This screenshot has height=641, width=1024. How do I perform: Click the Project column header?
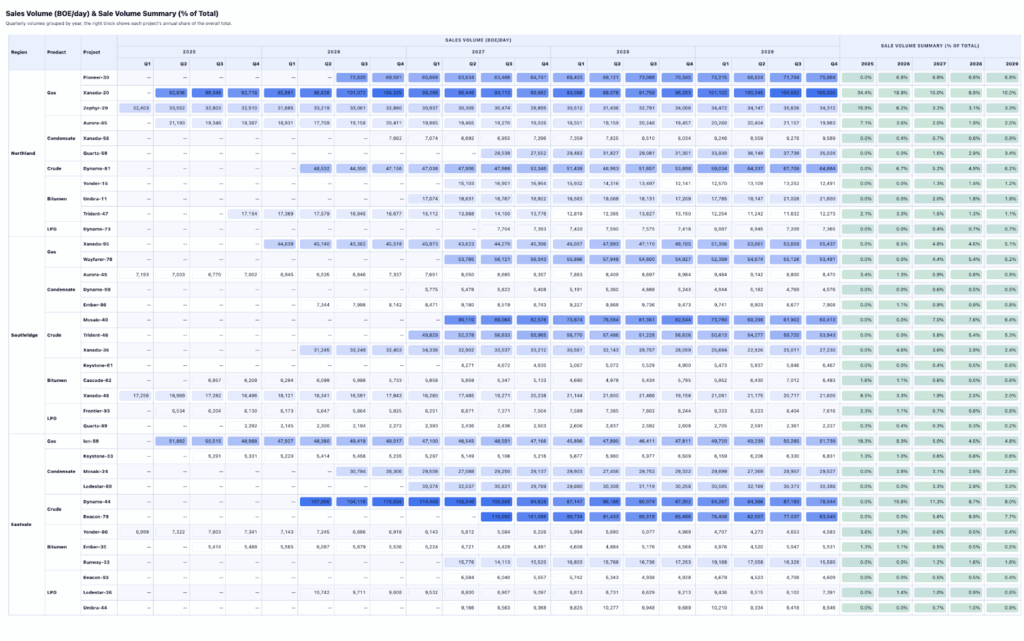coord(92,53)
